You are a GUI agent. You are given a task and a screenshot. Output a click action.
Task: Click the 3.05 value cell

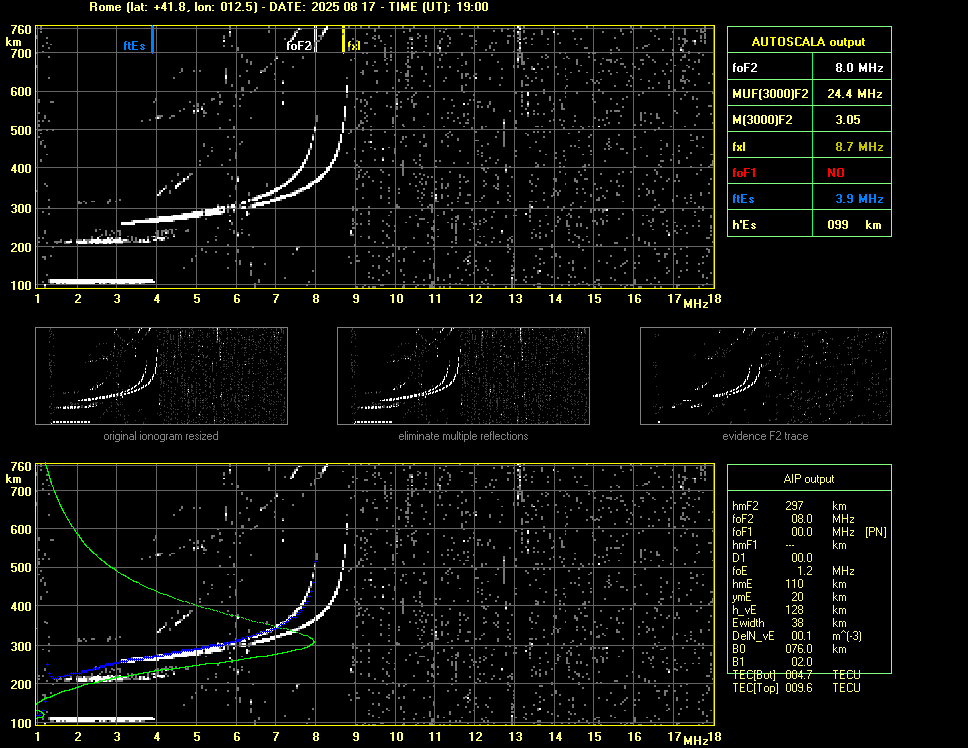tap(852, 120)
